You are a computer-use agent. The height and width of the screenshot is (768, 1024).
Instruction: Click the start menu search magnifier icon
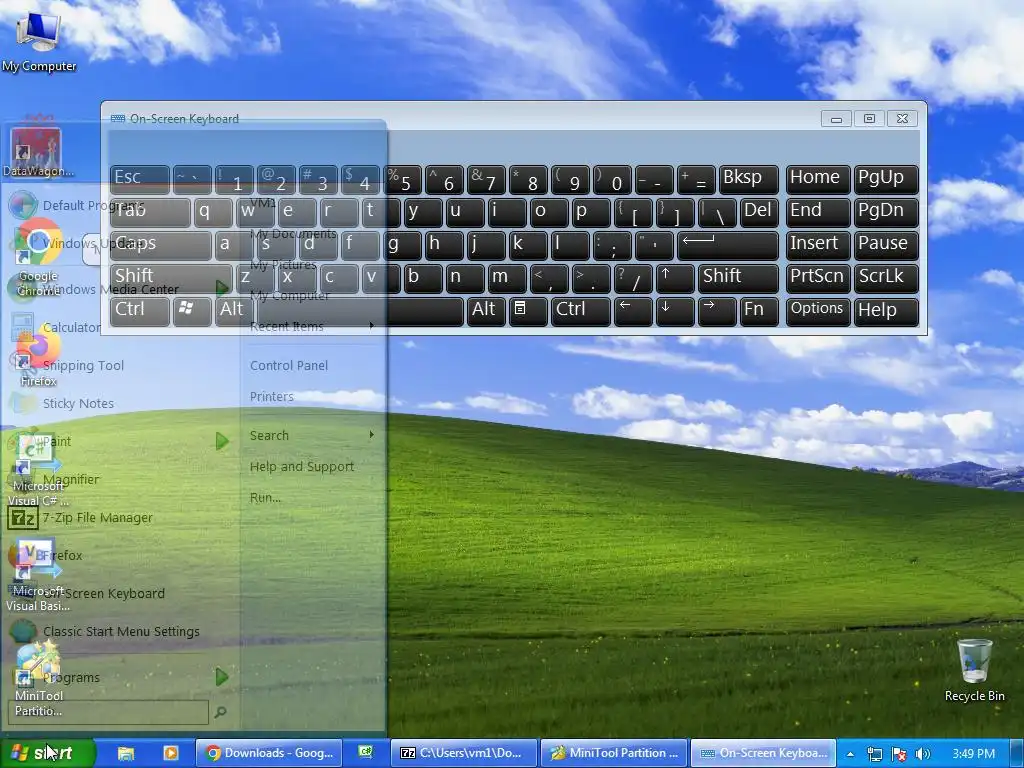(x=221, y=712)
